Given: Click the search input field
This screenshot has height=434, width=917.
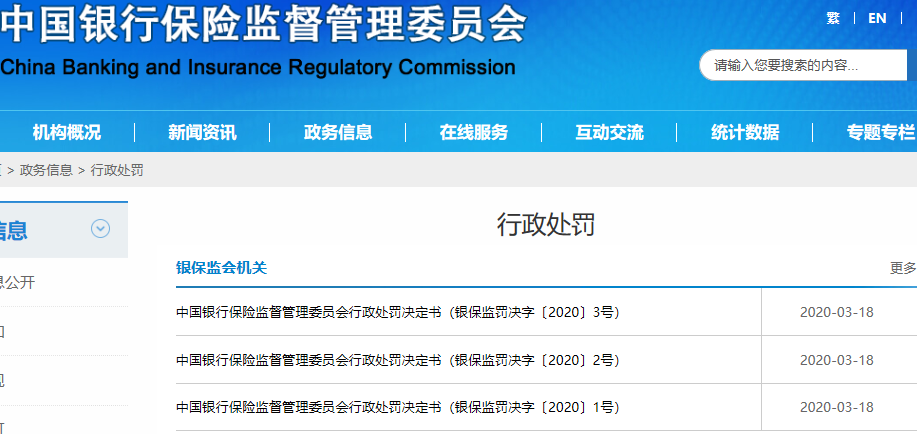Looking at the screenshot, I should pos(804,66).
